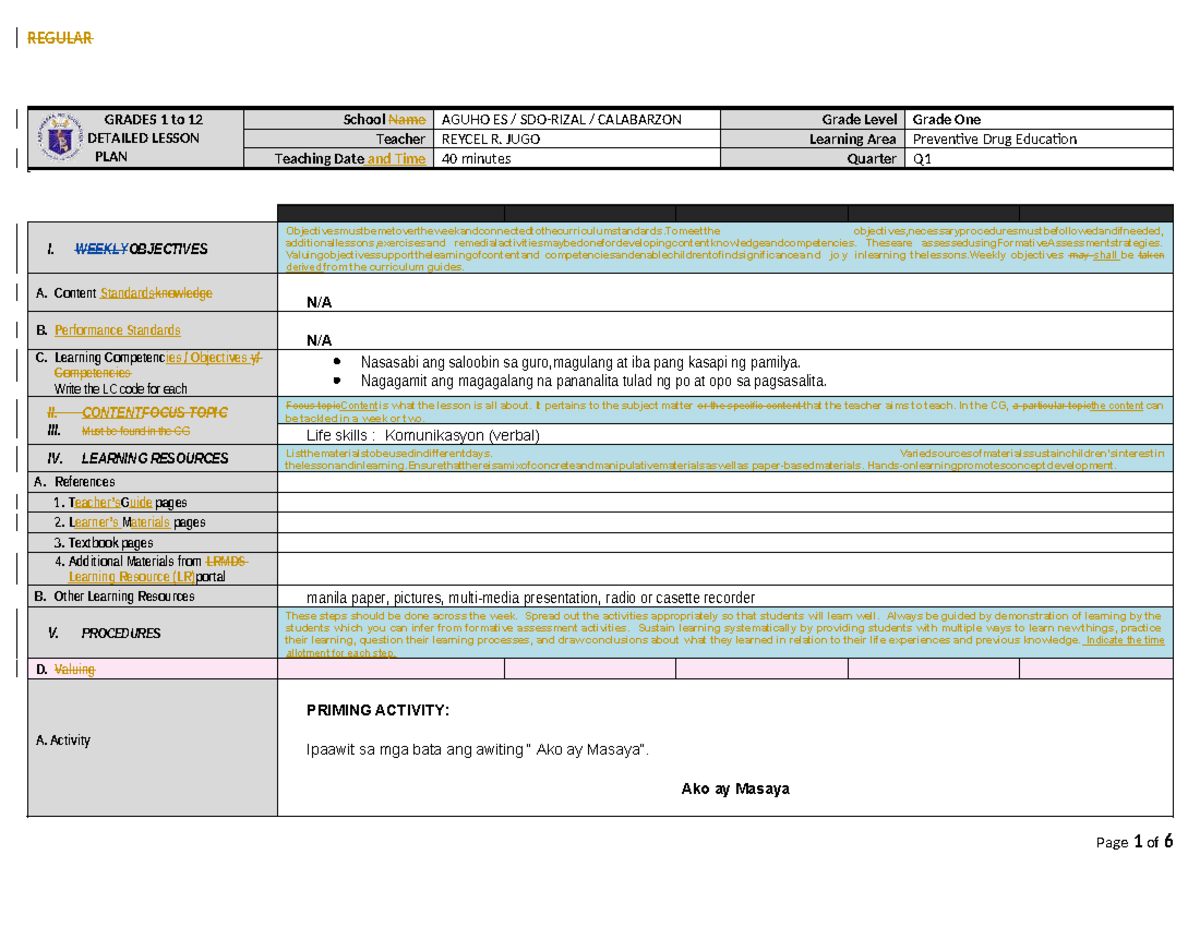The image size is (1200, 927).
Task: Select bullet "Nagagamit ang magagalang na pananalita"
Action: [x=594, y=381]
